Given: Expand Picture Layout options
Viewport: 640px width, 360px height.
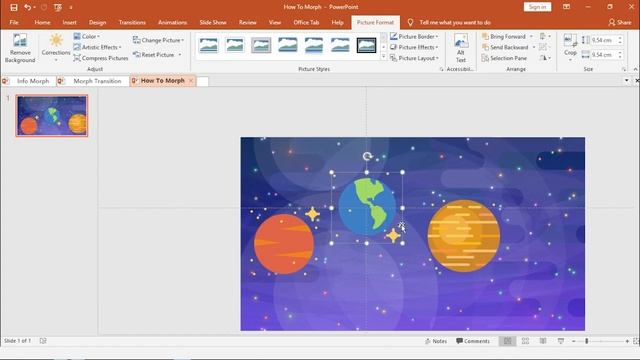Looking at the screenshot, I should (x=414, y=58).
